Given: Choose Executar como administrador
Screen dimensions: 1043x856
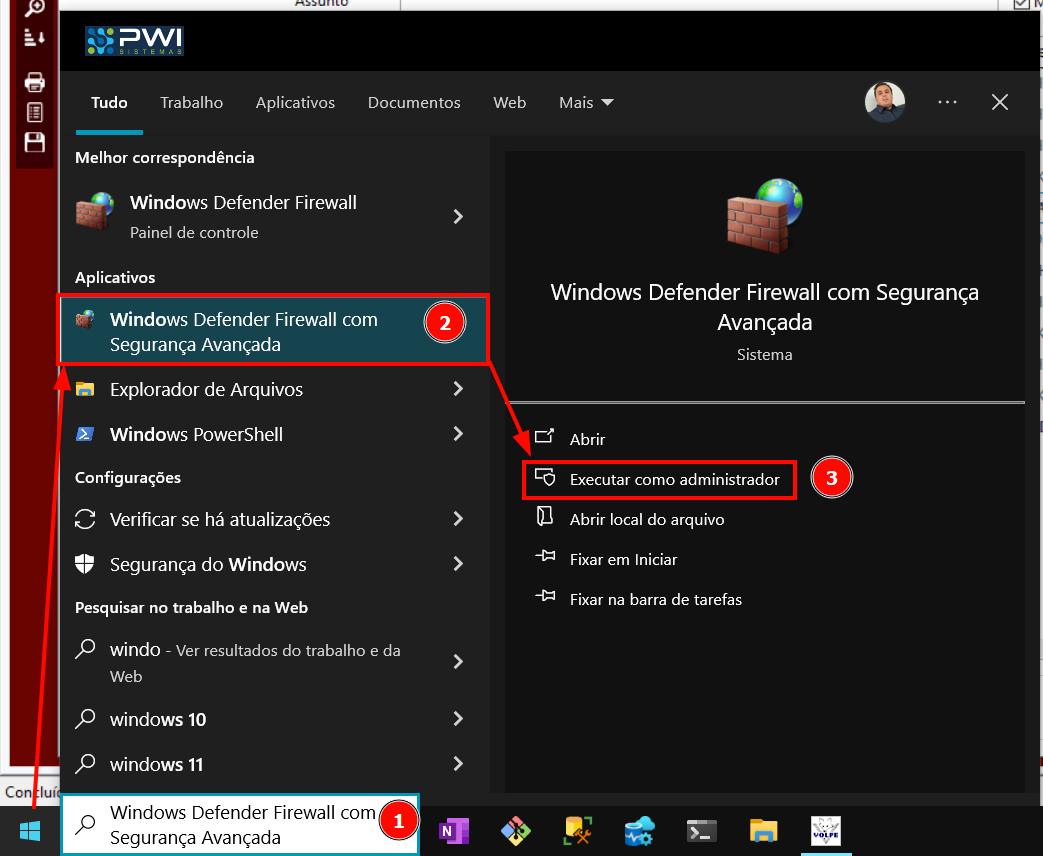Looking at the screenshot, I should (x=674, y=480).
